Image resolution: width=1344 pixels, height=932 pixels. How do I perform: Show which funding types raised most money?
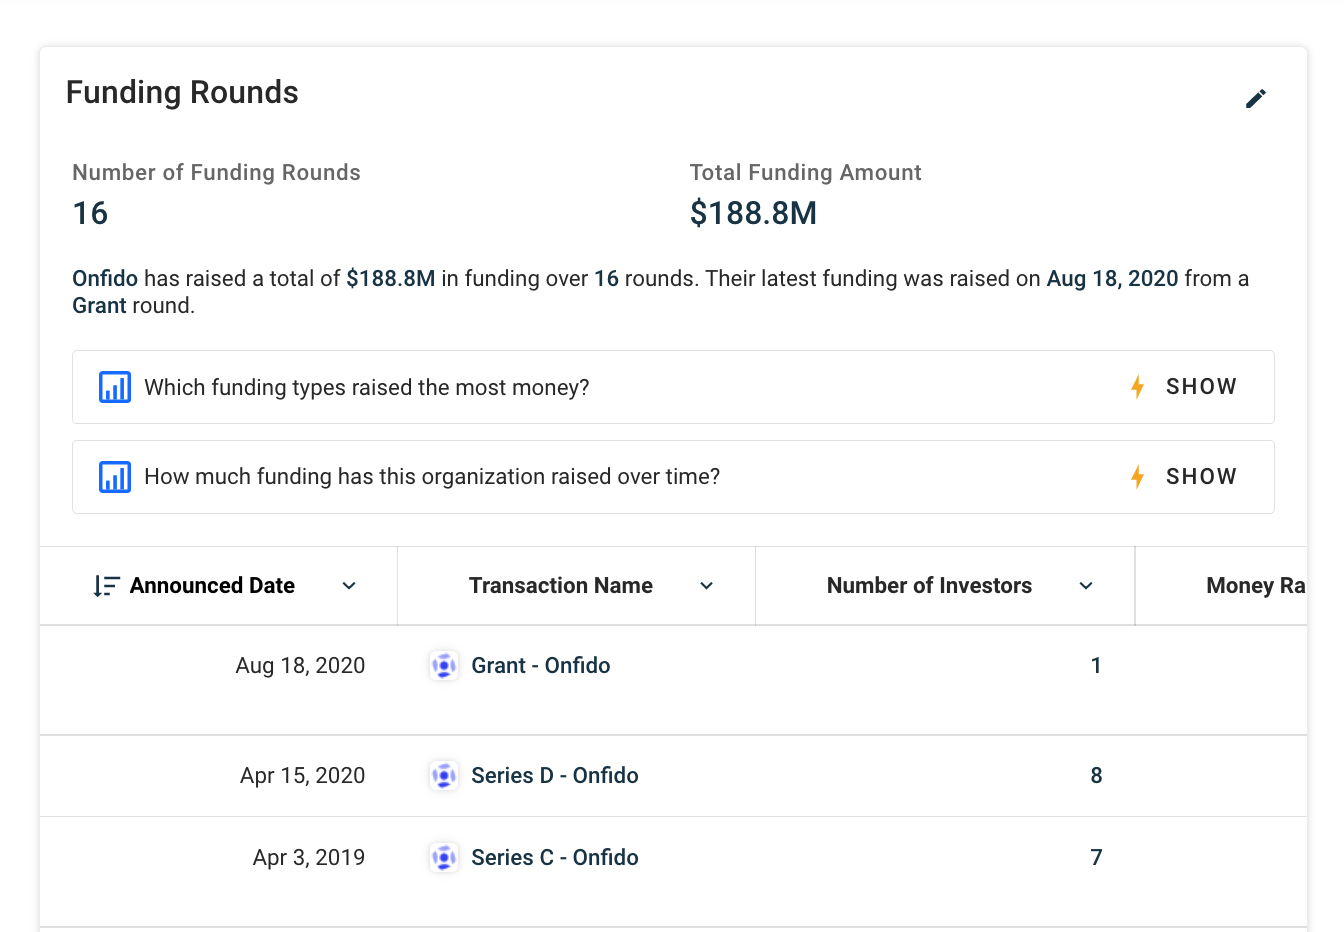pyautogui.click(x=1201, y=387)
